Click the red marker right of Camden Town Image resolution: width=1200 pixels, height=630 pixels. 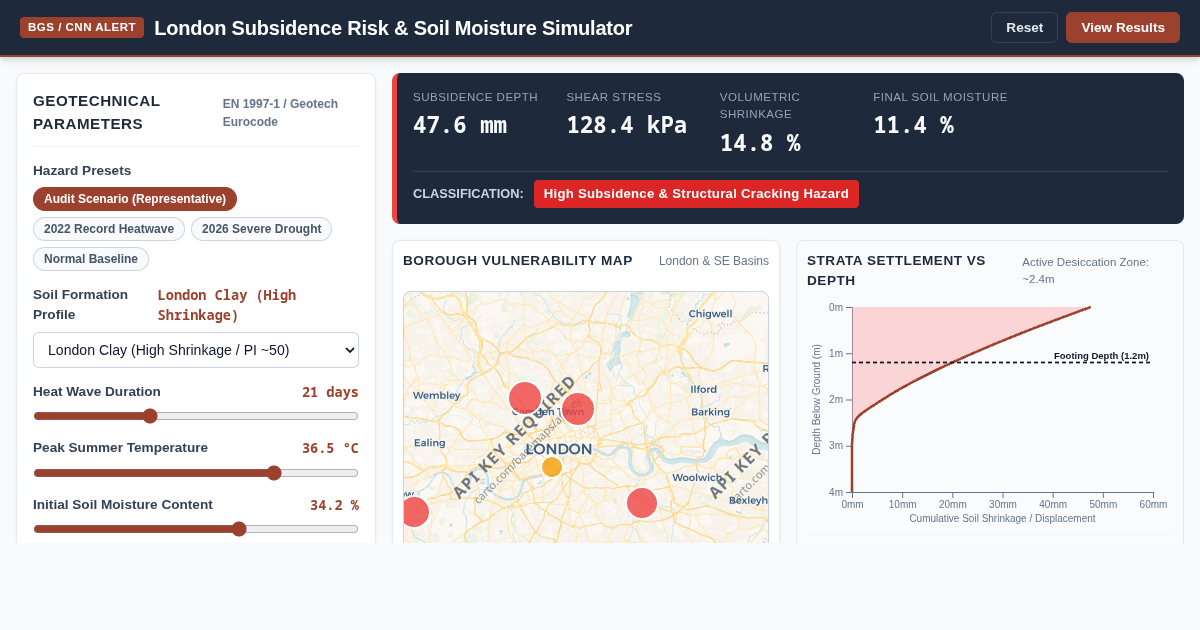[578, 409]
